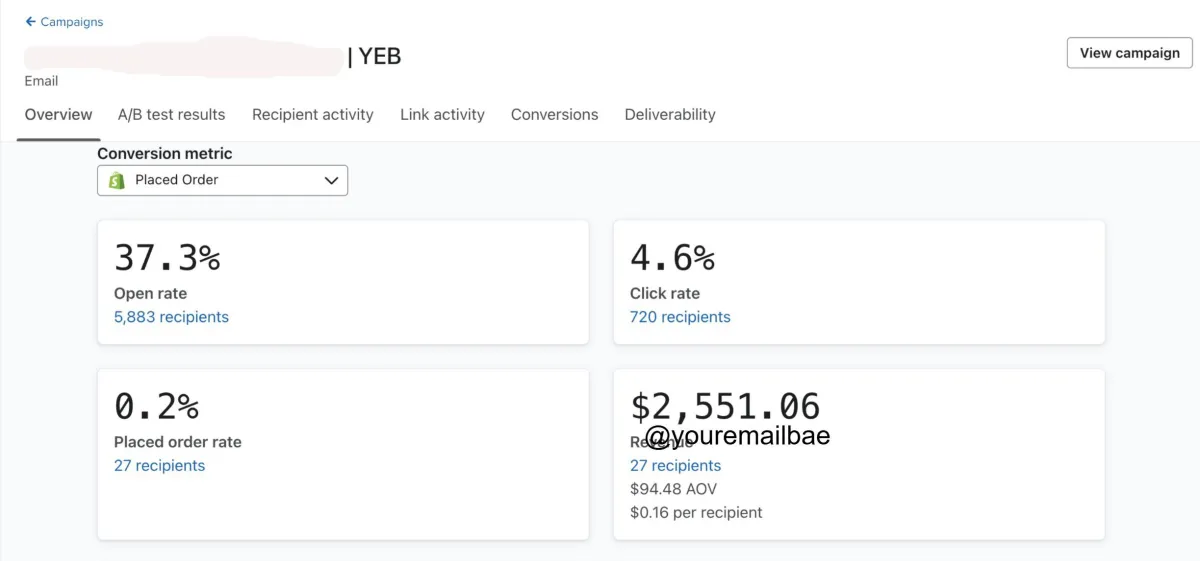
Task: Open the Placed Order metric dropdown
Action: click(x=222, y=180)
